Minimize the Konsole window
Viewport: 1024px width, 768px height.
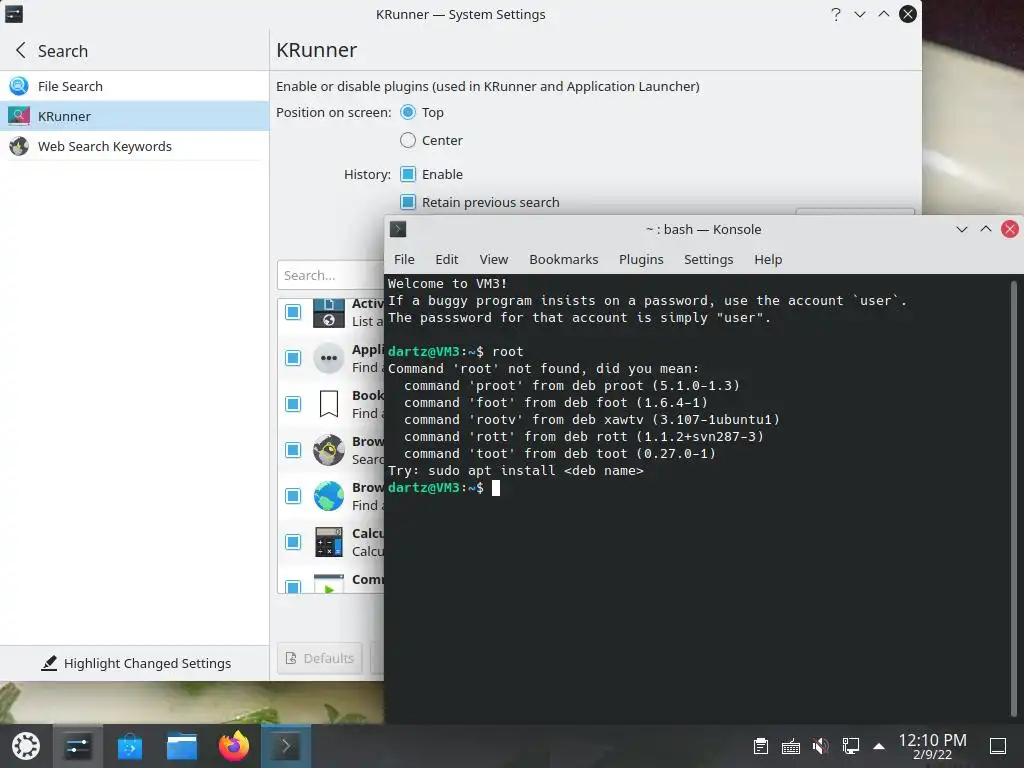pyautogui.click(x=961, y=229)
